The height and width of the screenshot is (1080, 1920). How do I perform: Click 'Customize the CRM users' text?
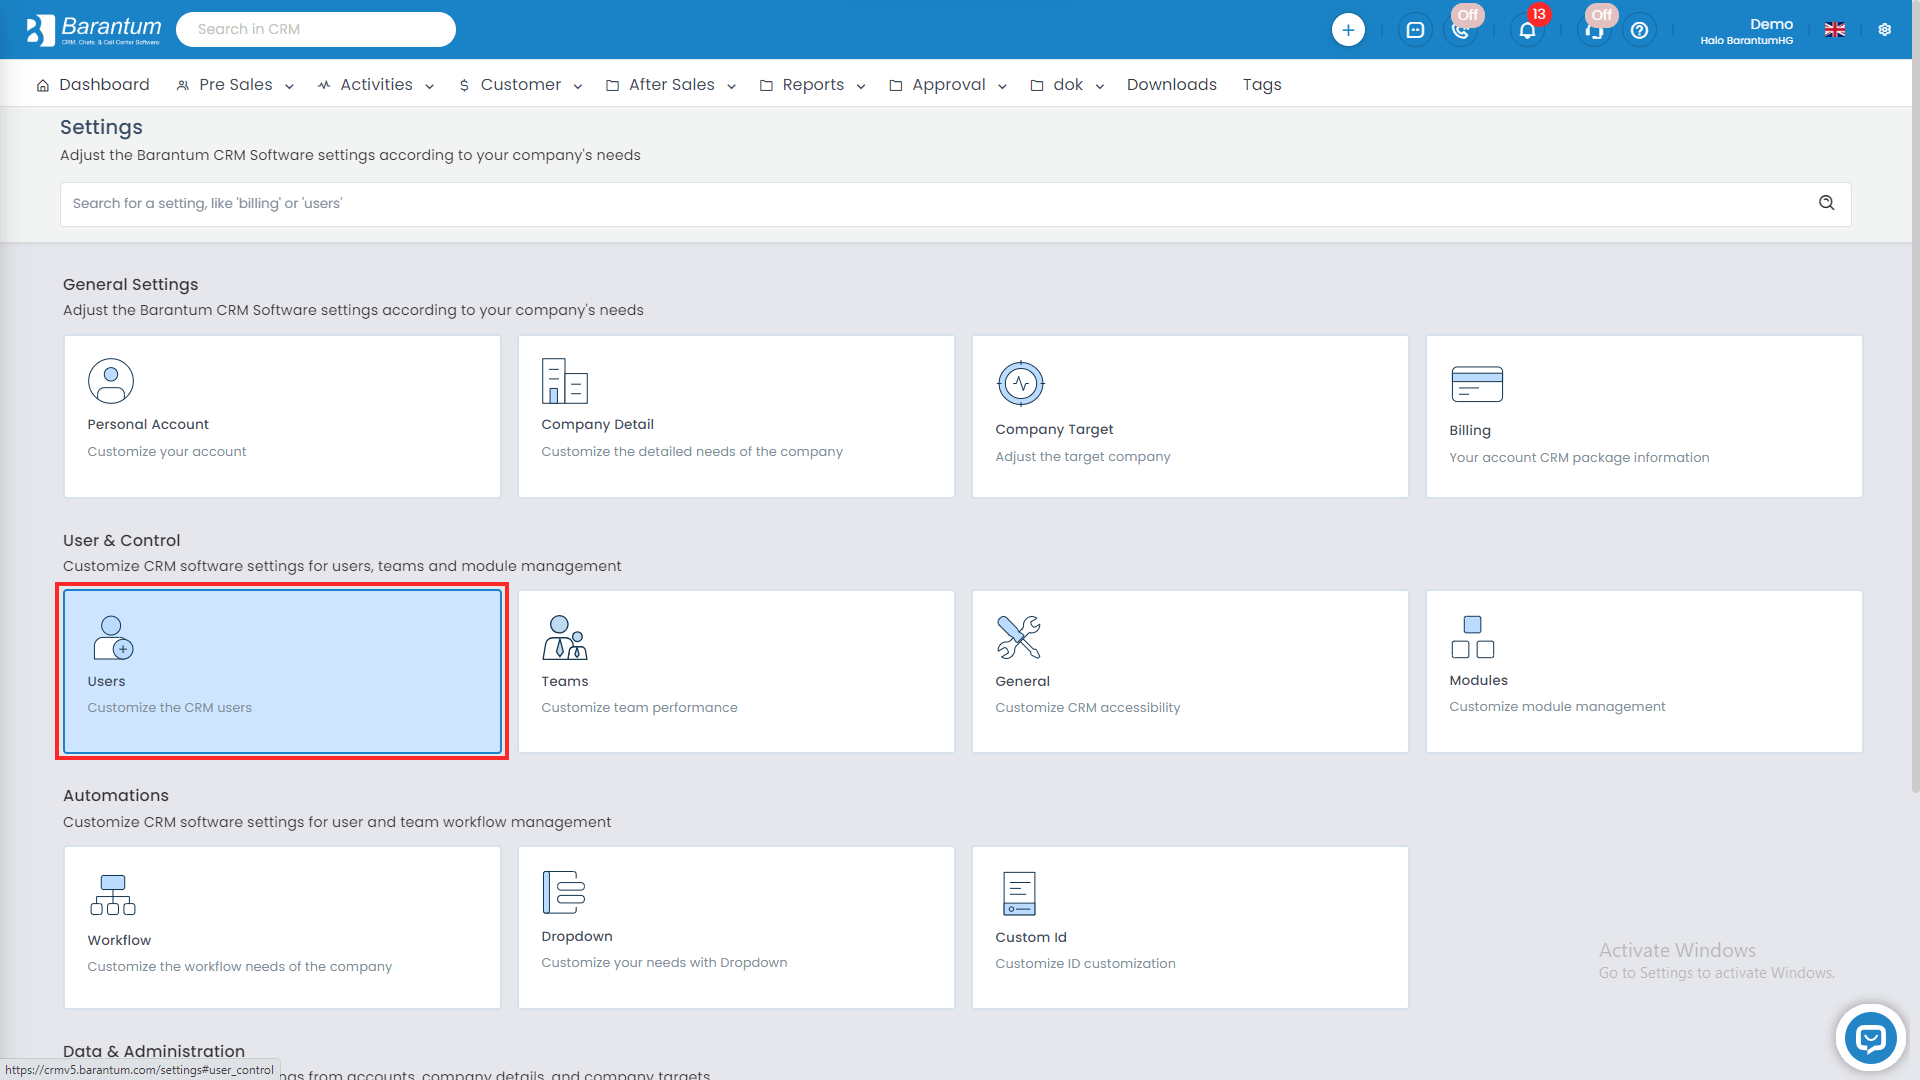[169, 708]
